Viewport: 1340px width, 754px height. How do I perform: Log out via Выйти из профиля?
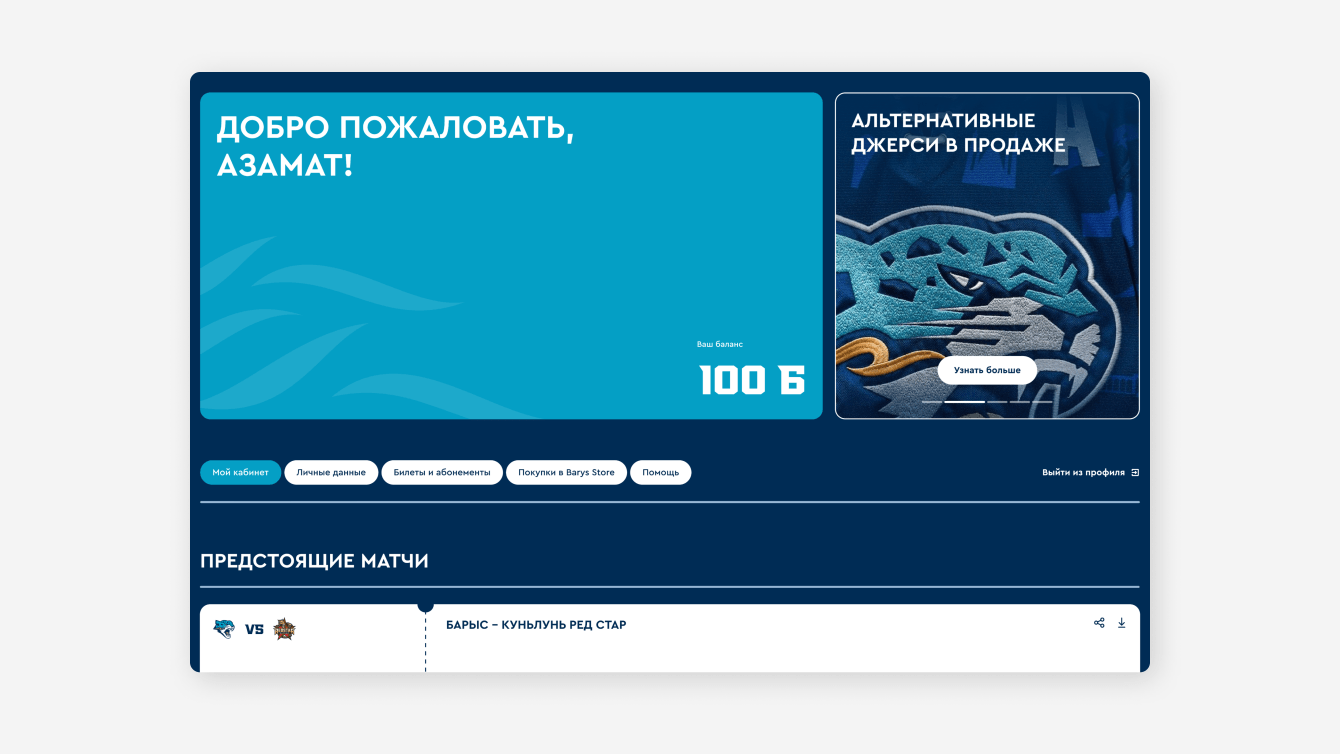(1090, 472)
